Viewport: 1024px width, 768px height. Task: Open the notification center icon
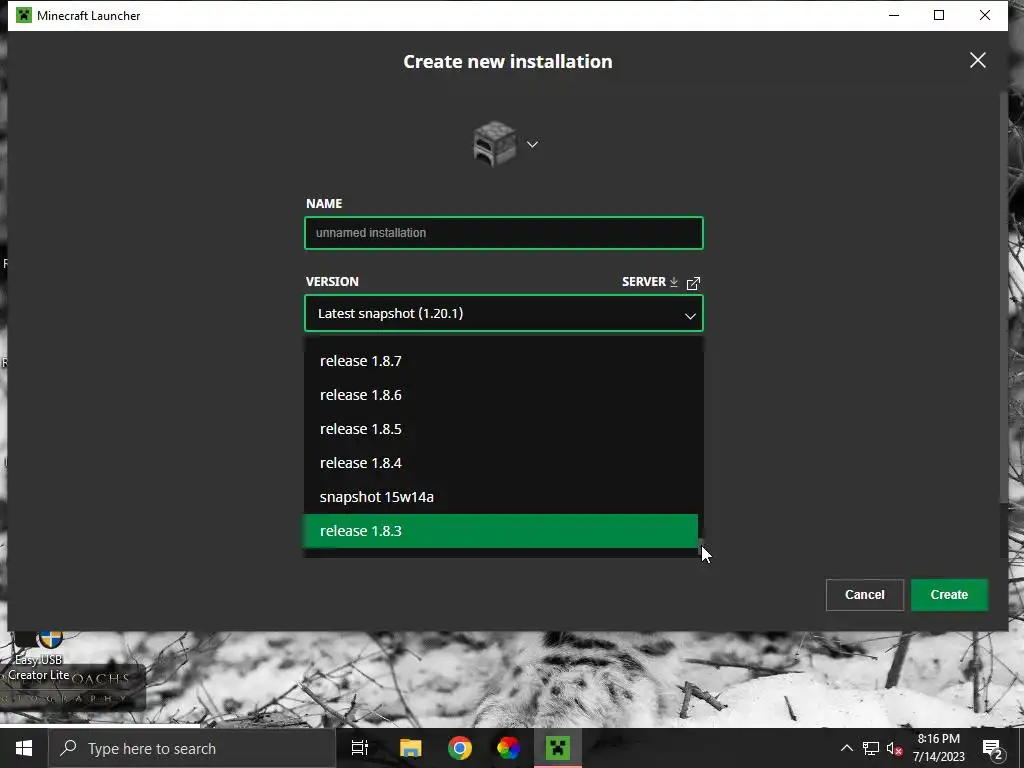pyautogui.click(x=993, y=748)
